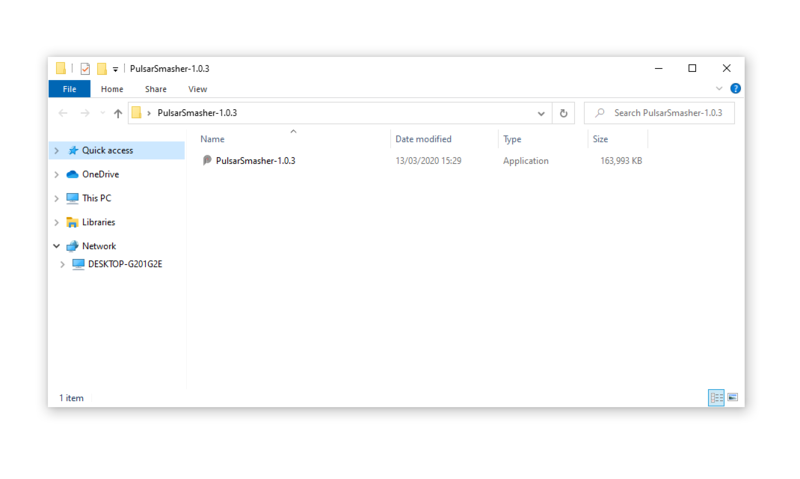Click the search magnifier icon
The height and width of the screenshot is (479, 800).
(x=600, y=113)
